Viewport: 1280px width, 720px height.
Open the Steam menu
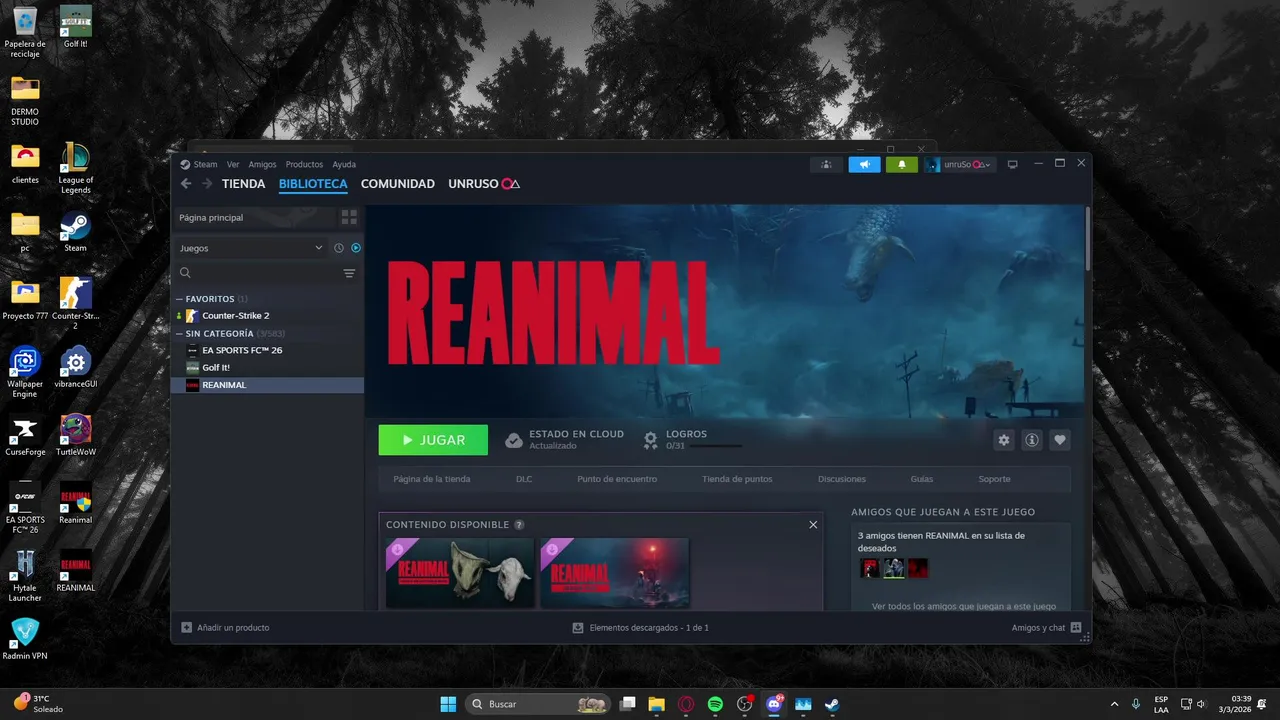(x=205, y=165)
